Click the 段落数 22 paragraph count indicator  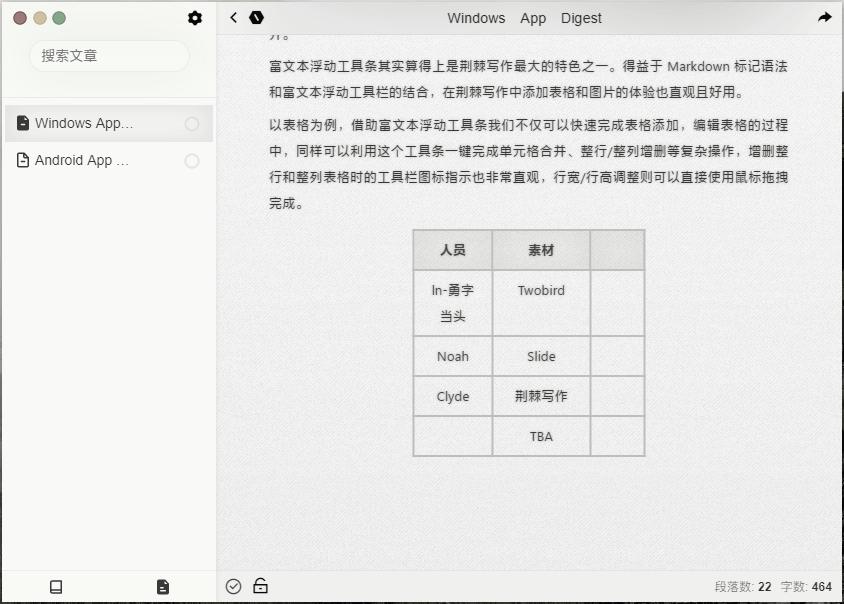pyautogui.click(x=742, y=586)
